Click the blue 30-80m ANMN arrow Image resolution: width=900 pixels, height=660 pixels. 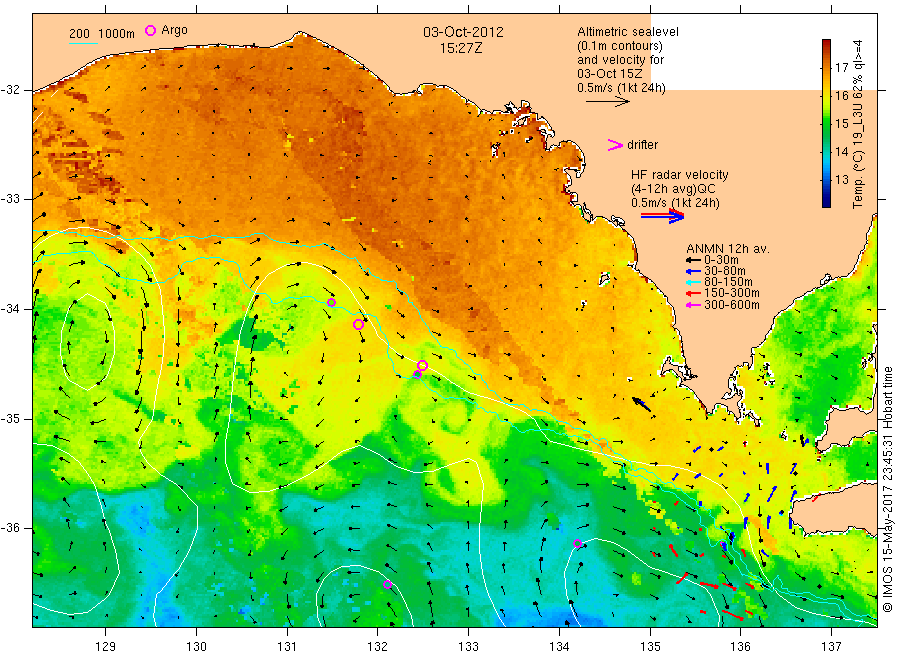[x=693, y=271]
